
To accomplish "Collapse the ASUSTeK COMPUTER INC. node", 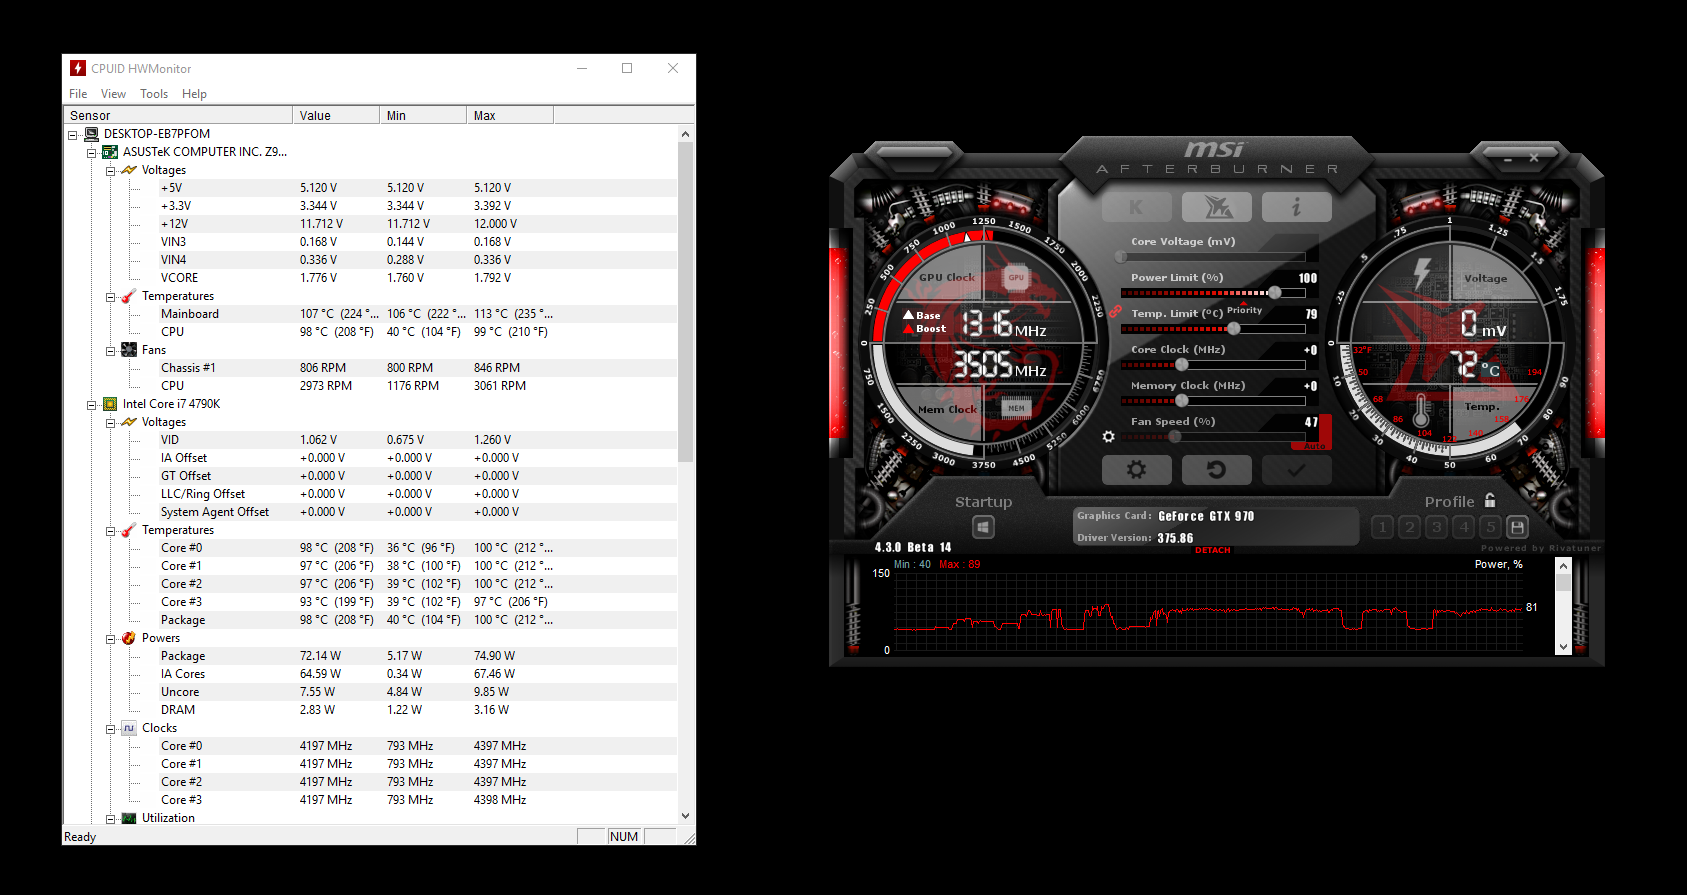I will [x=92, y=152].
